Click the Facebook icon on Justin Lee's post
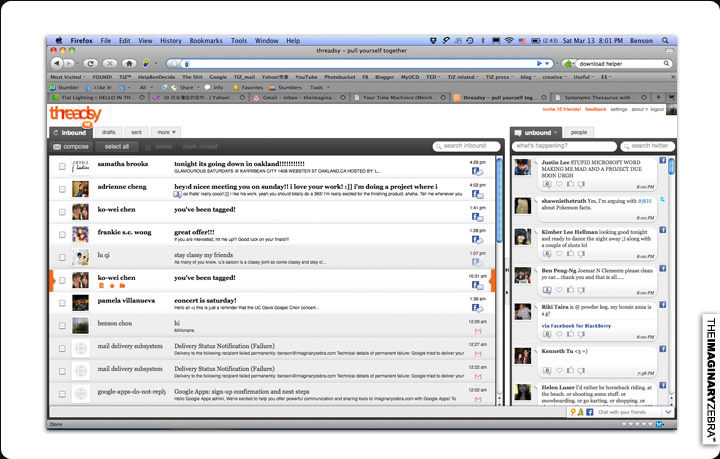The height and width of the screenshot is (459, 720). (662, 160)
